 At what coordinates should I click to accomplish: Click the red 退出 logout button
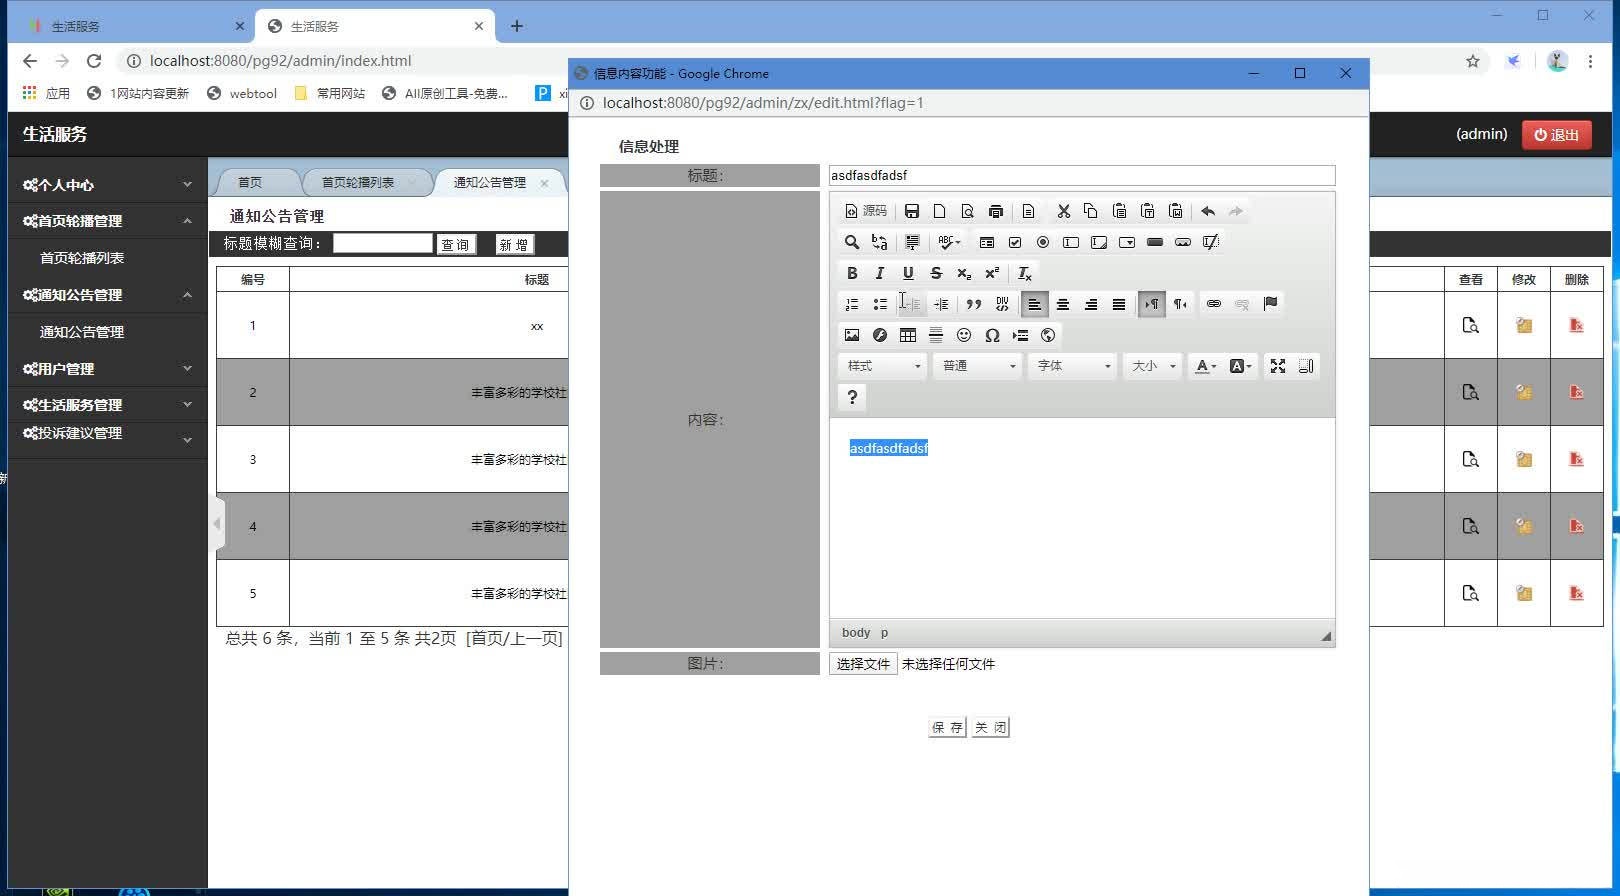[1557, 135]
